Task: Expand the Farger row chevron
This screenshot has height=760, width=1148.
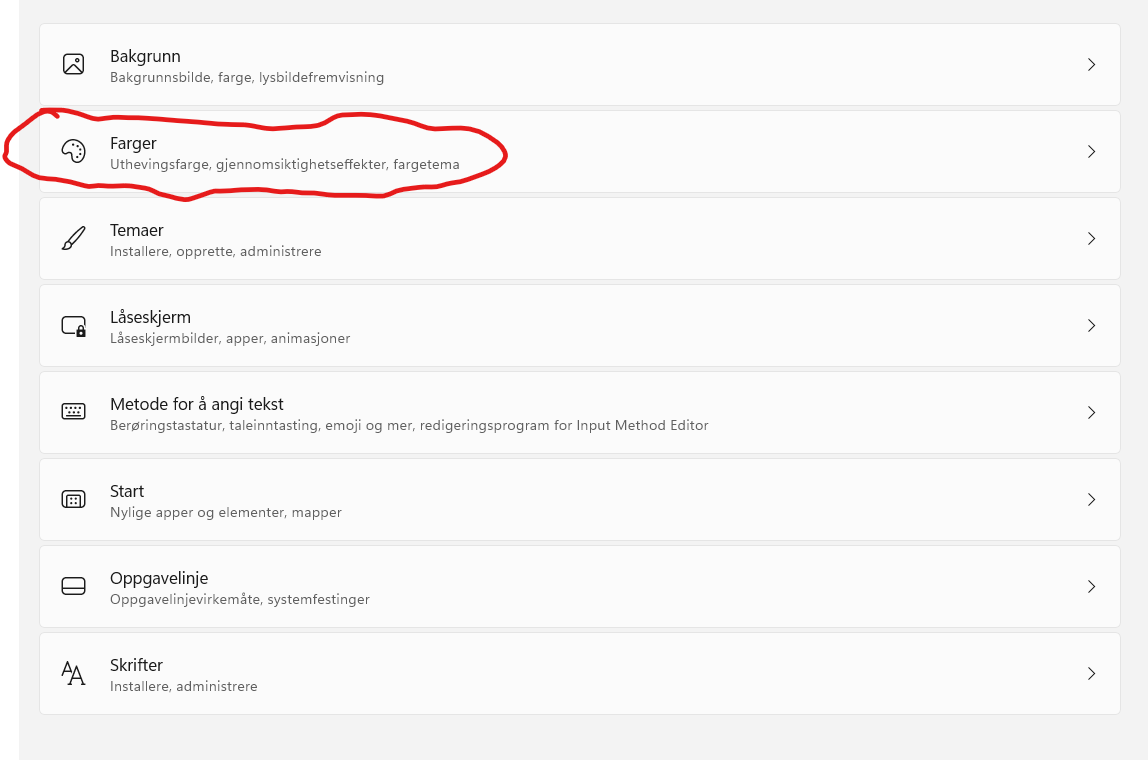Action: (1091, 152)
